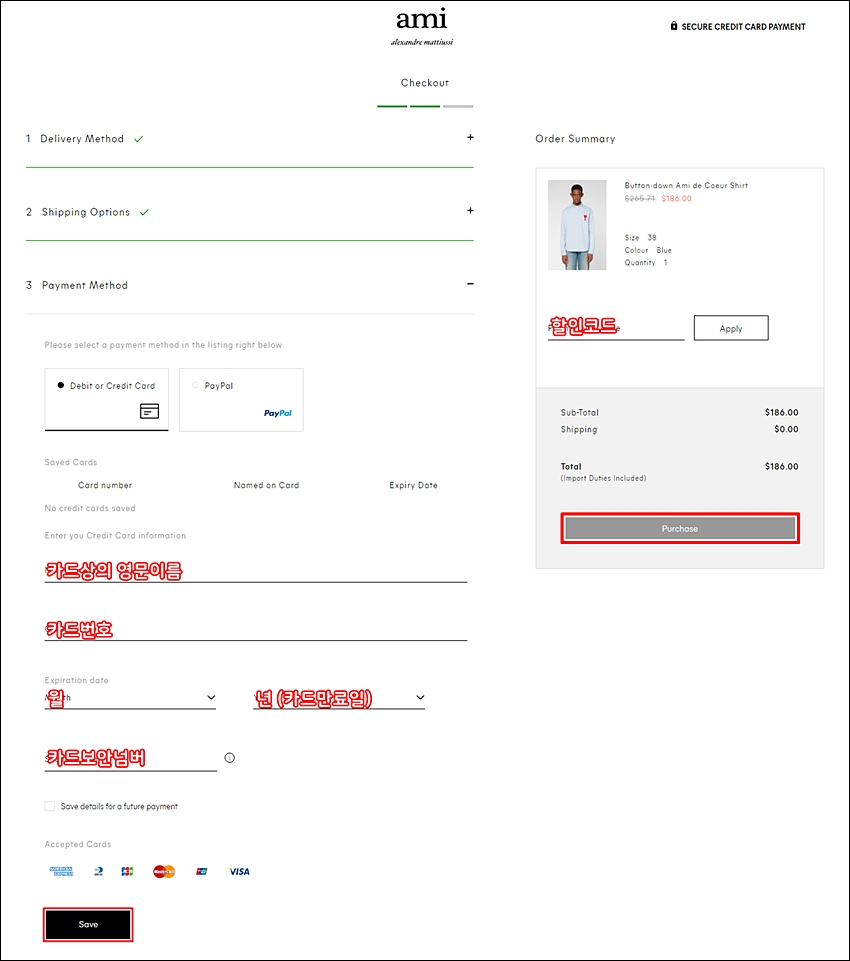Click the $186.00 sale price in red

click(677, 199)
